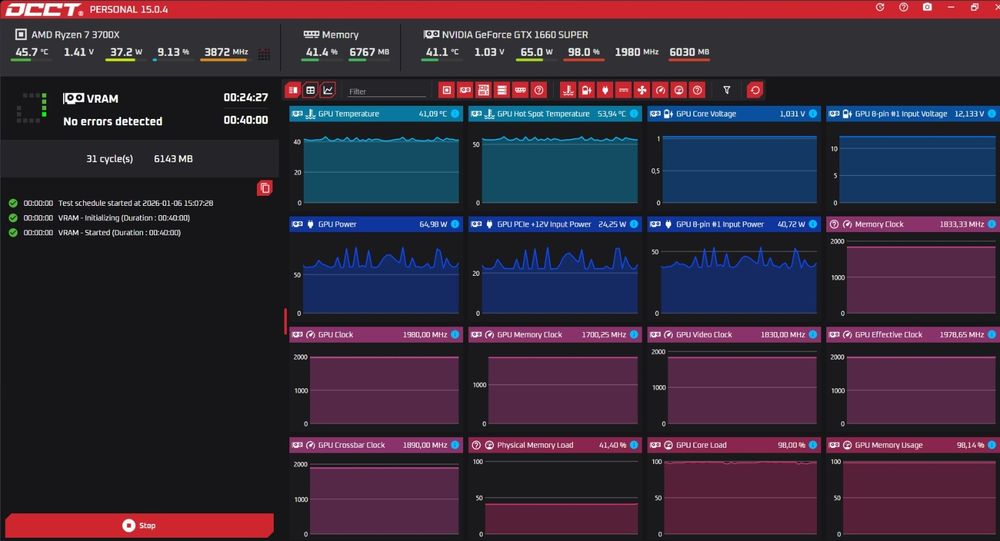Image resolution: width=1000 pixels, height=541 pixels.
Task: Toggle the load gauge sensor type filter
Action: coord(679,90)
